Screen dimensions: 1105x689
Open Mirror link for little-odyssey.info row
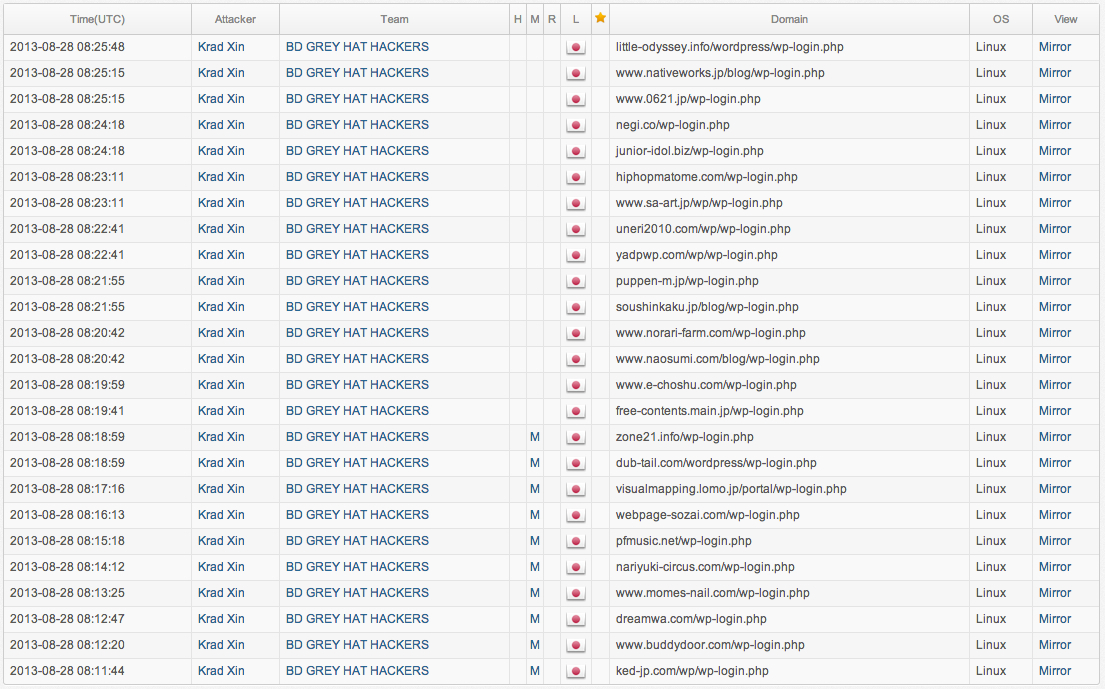[x=1054, y=46]
